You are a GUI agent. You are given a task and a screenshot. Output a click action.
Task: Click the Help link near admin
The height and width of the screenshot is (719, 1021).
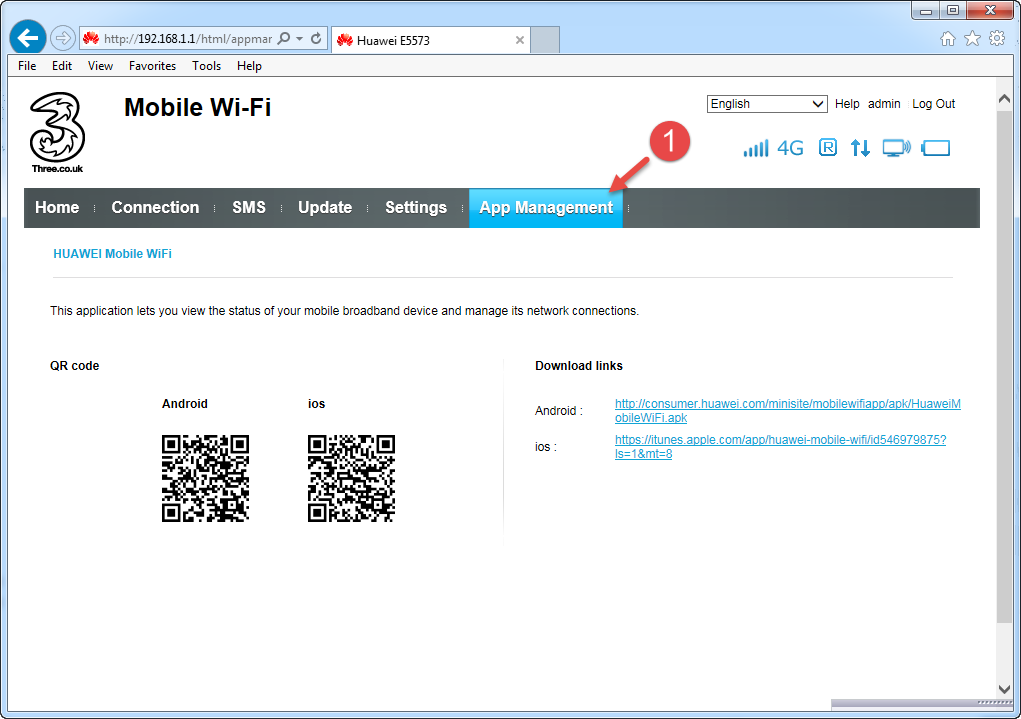(846, 104)
